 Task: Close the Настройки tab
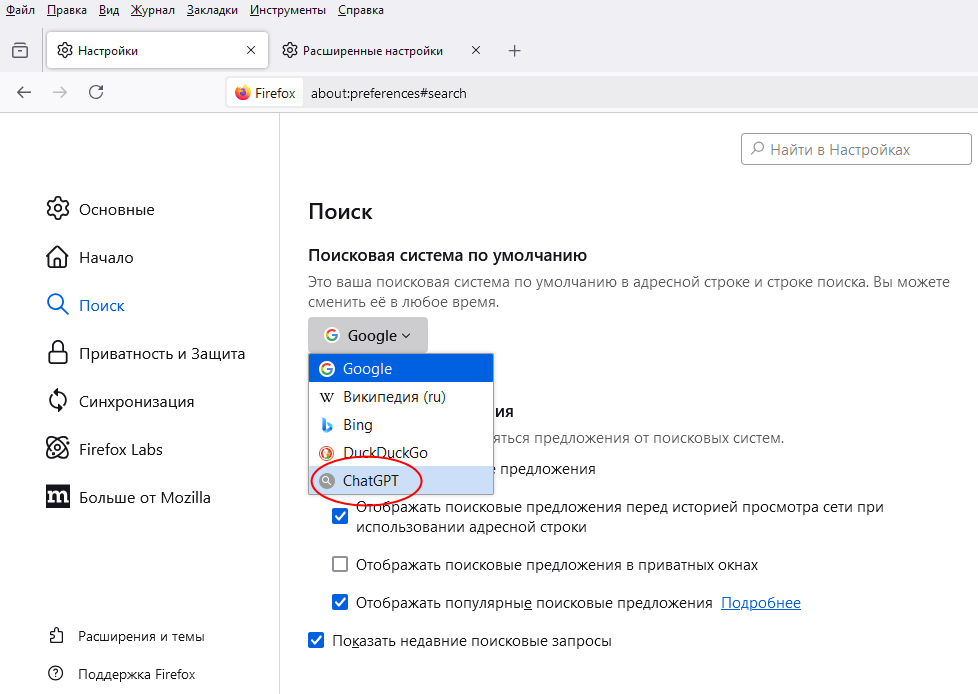251,50
